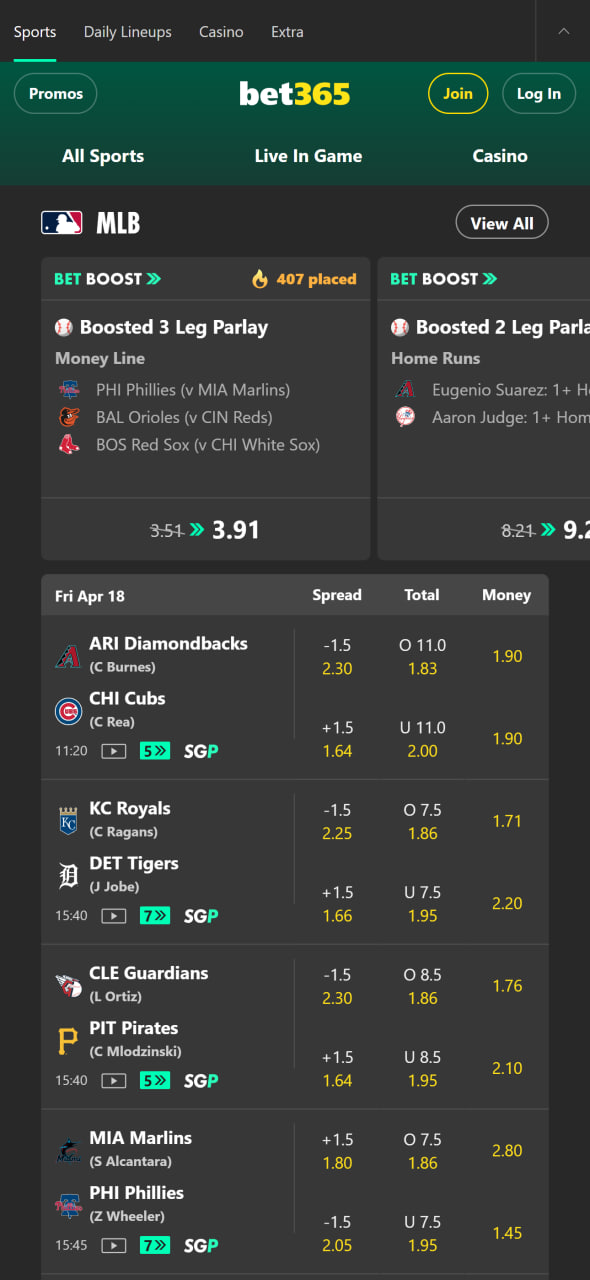590x1280 pixels.
Task: Click the Join button
Action: click(x=458, y=94)
